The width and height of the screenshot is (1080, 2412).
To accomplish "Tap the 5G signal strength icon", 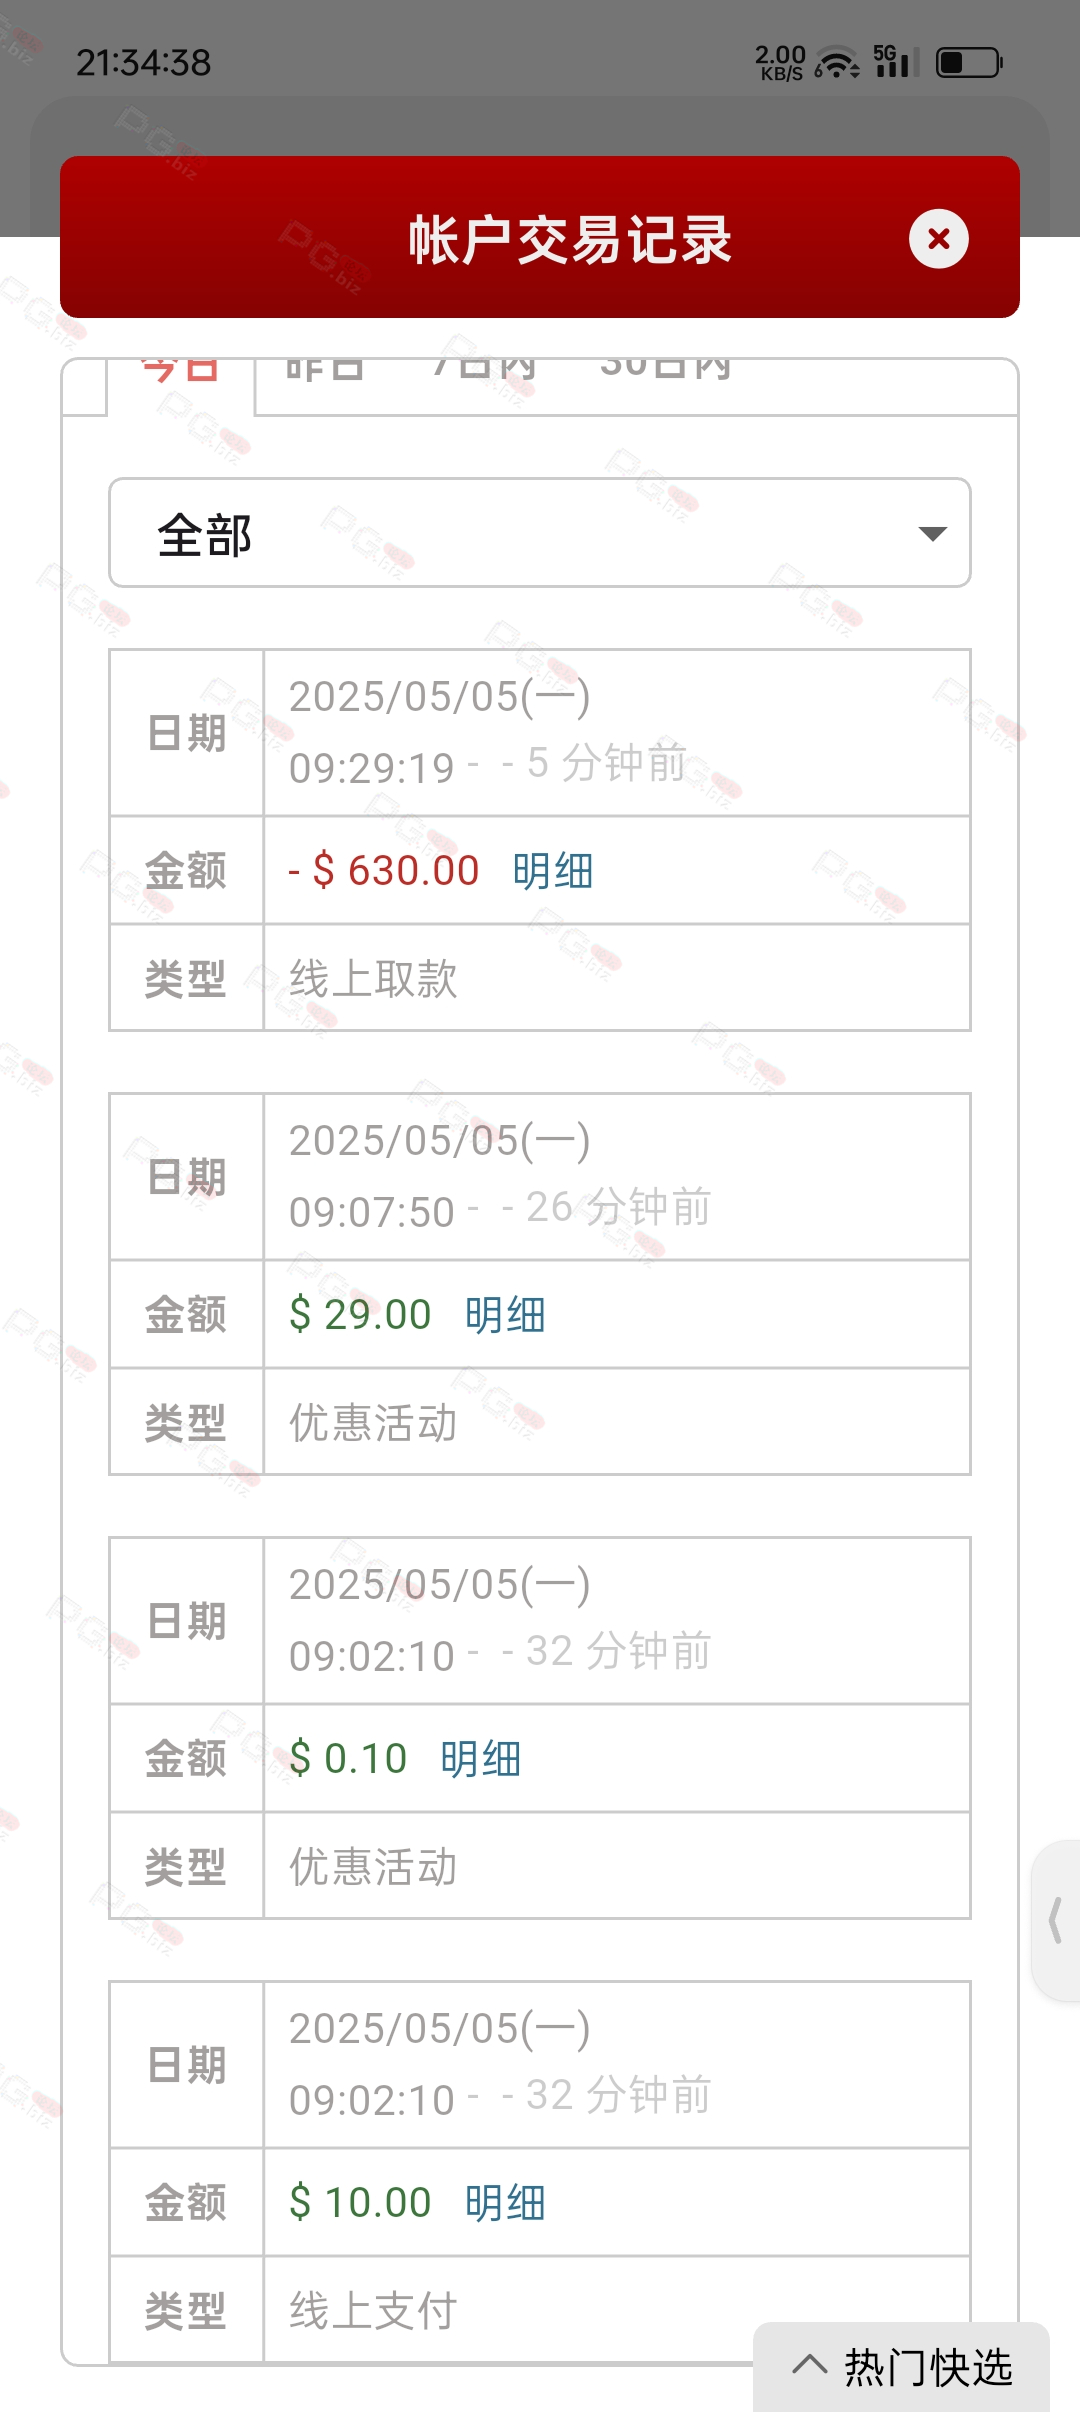I will 896,61.
